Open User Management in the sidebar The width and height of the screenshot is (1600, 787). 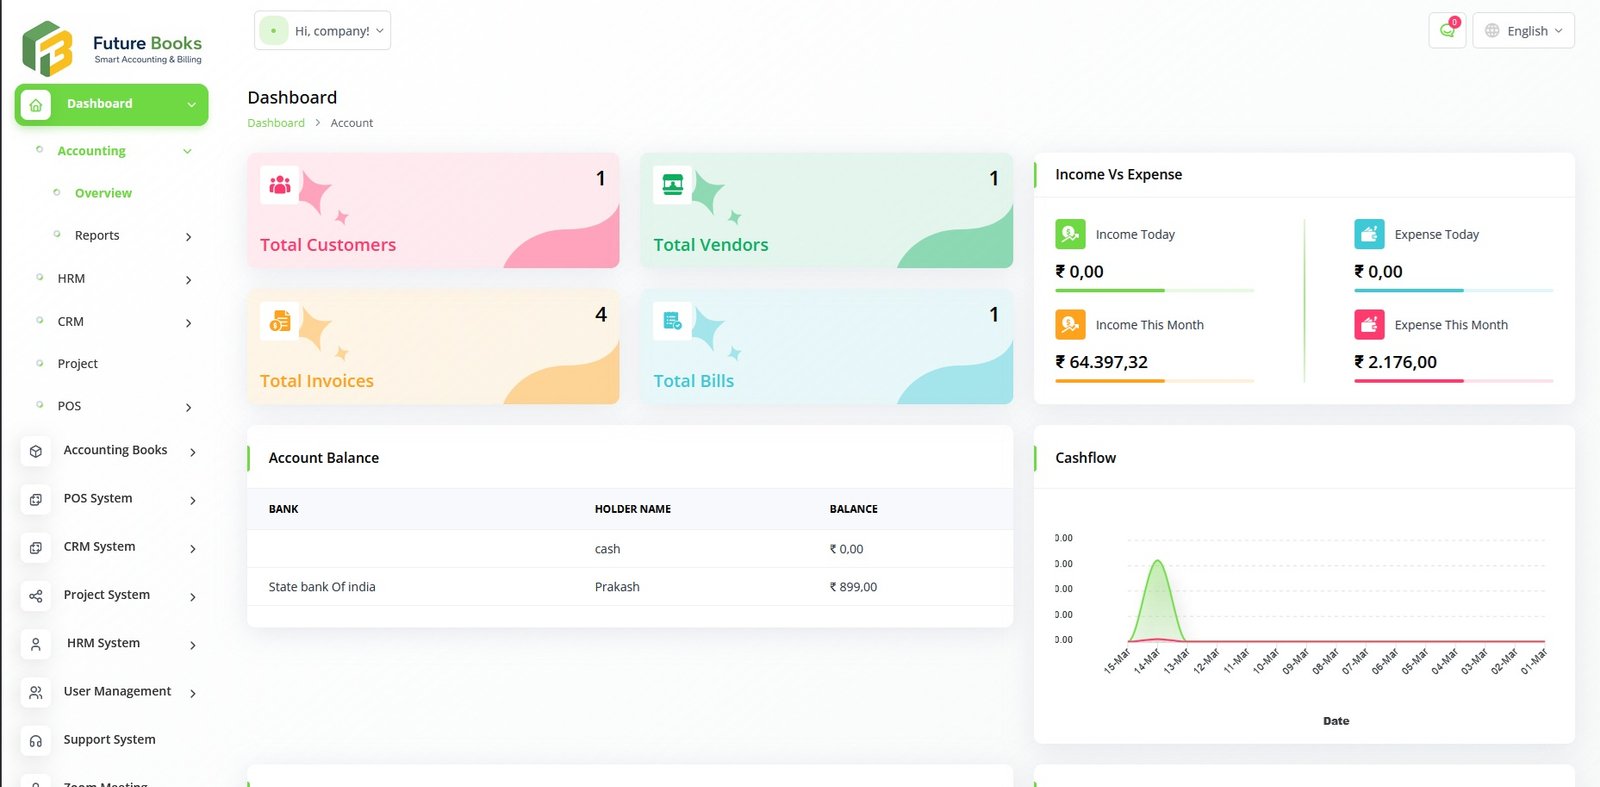pyautogui.click(x=117, y=692)
